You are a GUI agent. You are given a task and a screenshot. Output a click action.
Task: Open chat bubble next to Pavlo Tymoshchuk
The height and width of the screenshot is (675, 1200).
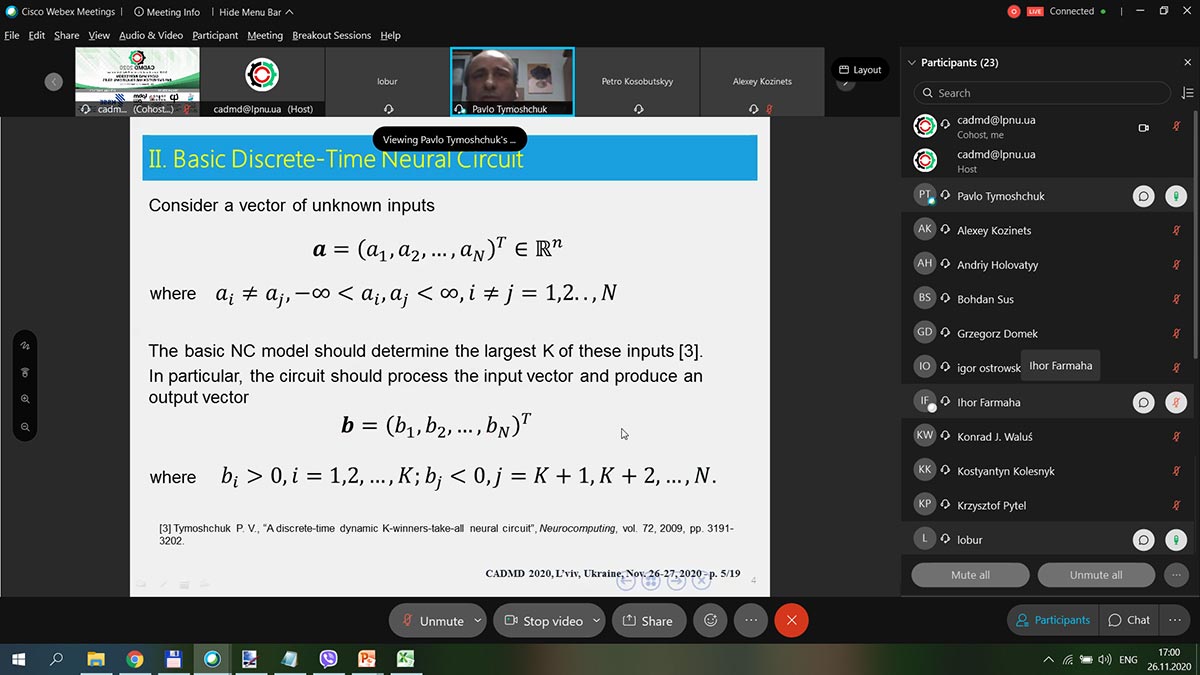1143,196
